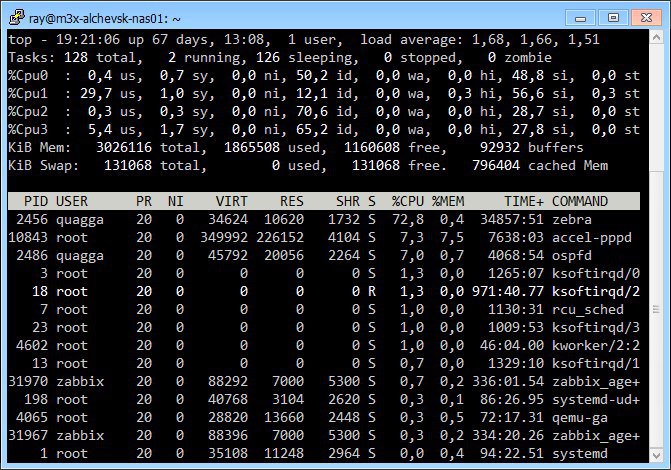Click the quagga user of ospfd row

tap(80, 256)
